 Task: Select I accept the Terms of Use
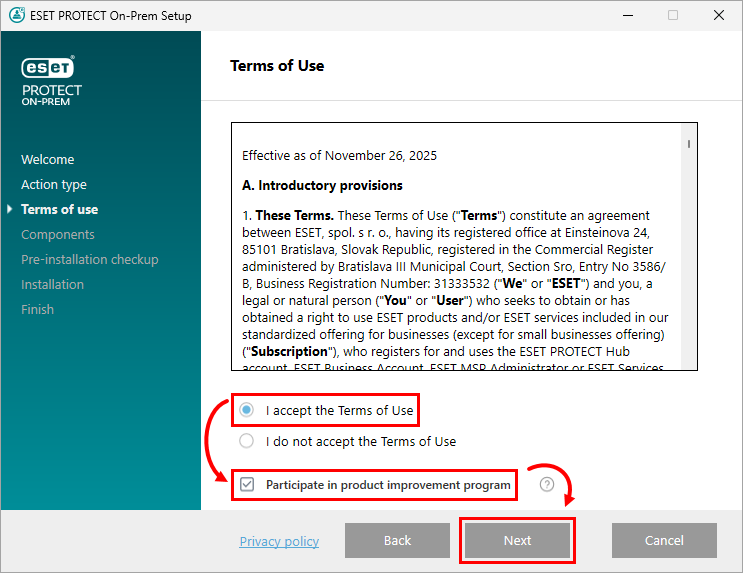(x=246, y=410)
